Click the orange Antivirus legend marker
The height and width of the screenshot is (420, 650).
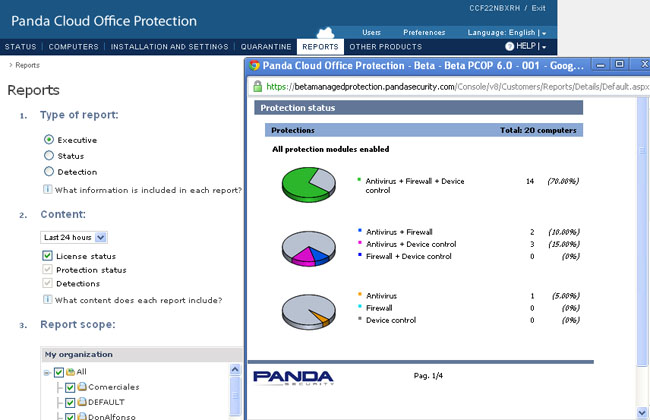pyautogui.click(x=360, y=294)
